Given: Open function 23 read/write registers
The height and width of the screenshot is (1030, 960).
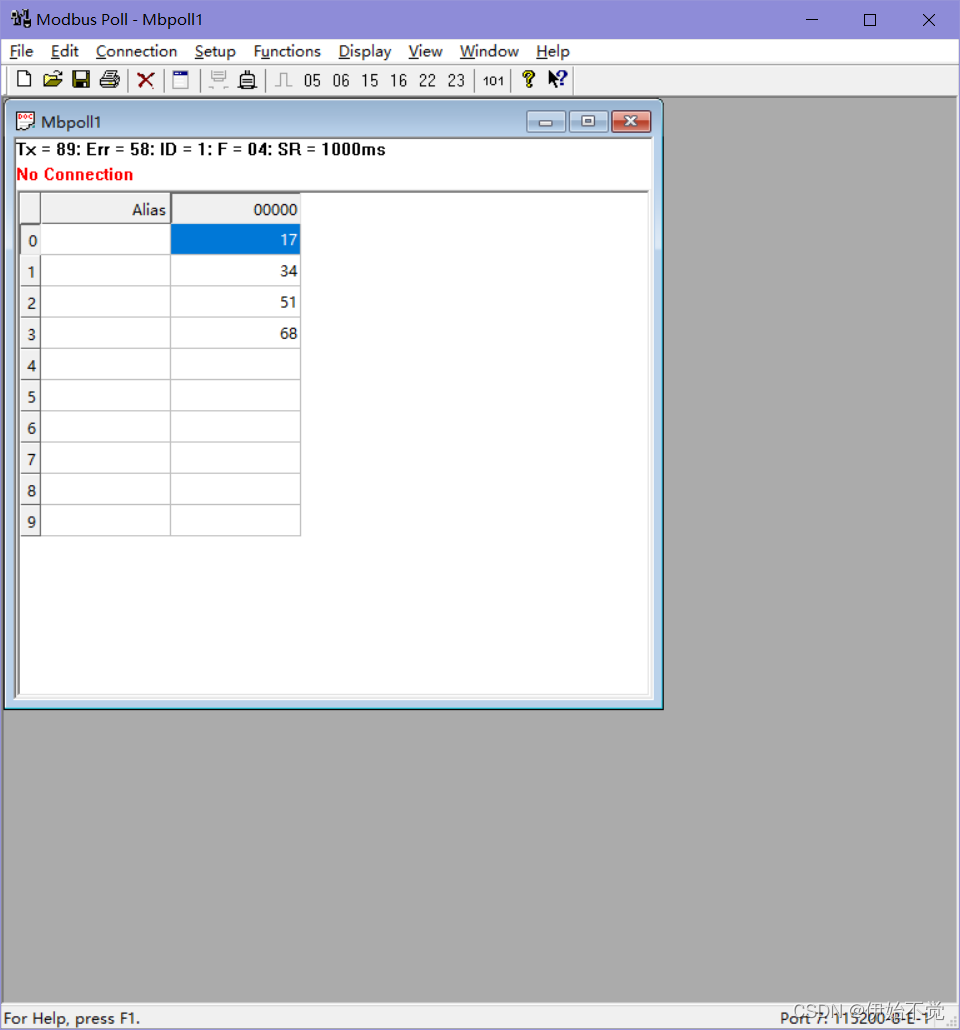Looking at the screenshot, I should 456,81.
